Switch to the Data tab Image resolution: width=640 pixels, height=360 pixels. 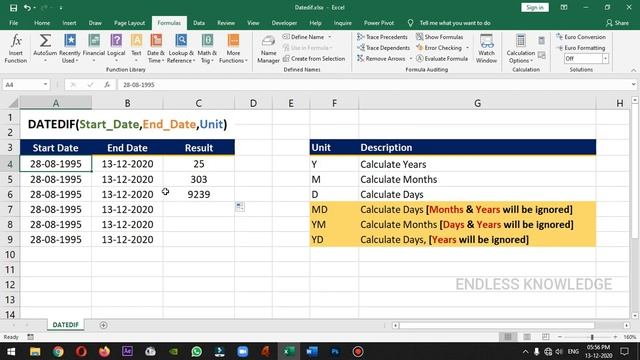click(x=199, y=23)
